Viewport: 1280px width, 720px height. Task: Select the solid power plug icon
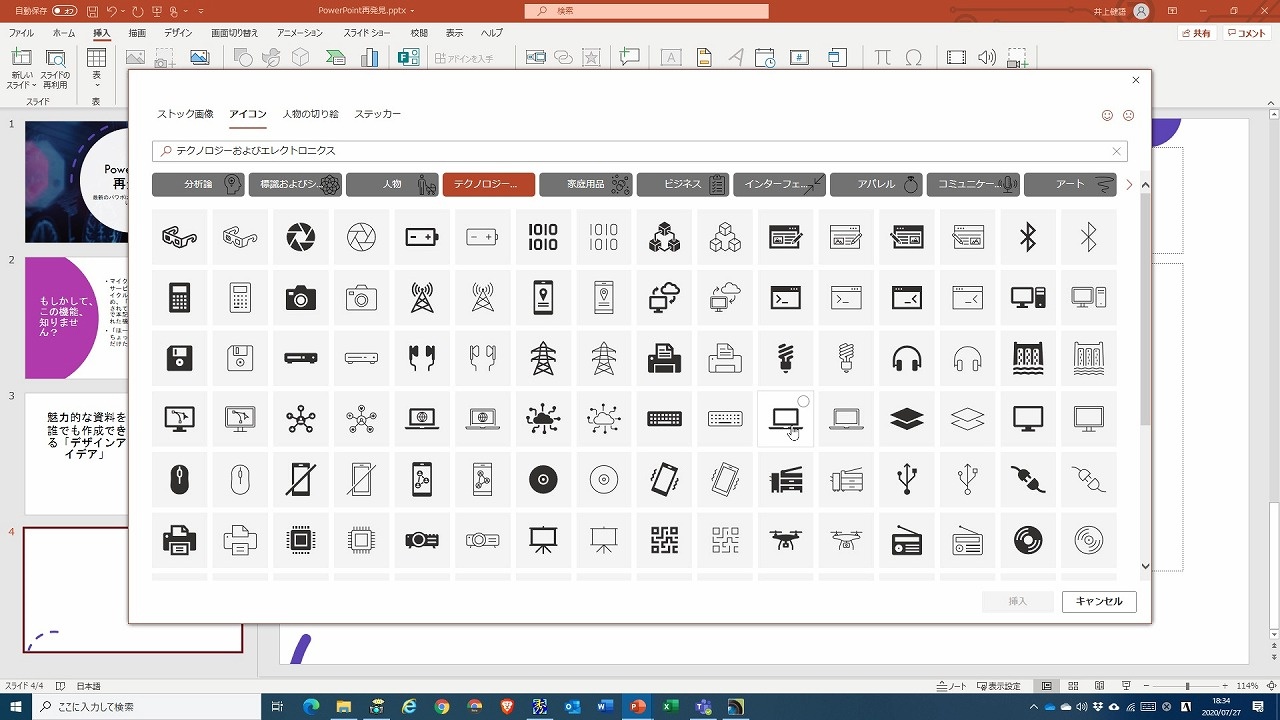1028,480
